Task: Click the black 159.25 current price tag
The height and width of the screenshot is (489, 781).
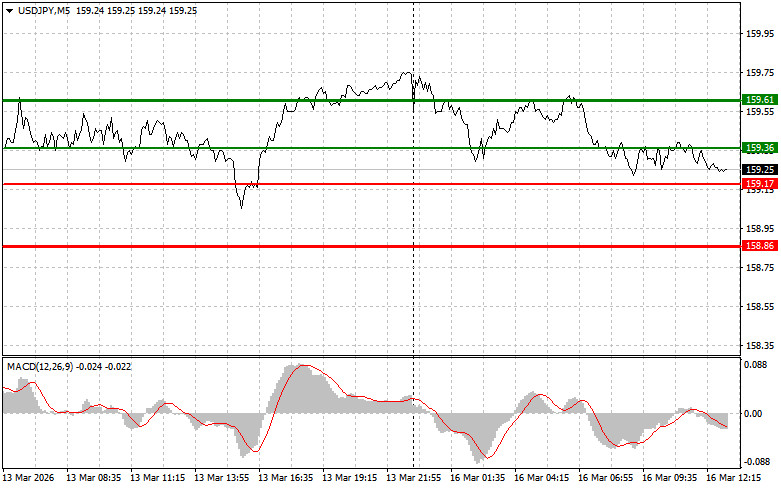Action: pos(760,170)
